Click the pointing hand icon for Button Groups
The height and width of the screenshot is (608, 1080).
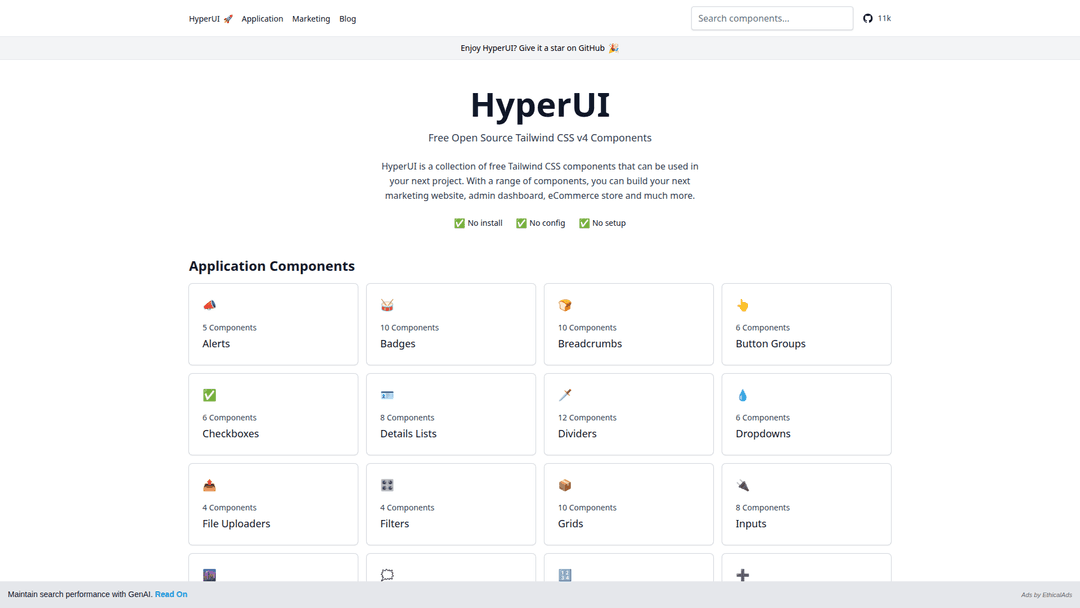click(742, 305)
